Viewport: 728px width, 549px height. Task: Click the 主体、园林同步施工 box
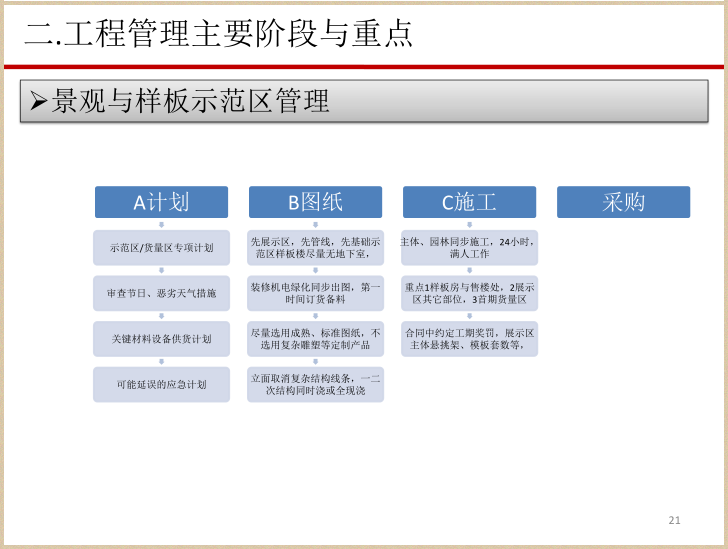469,247
